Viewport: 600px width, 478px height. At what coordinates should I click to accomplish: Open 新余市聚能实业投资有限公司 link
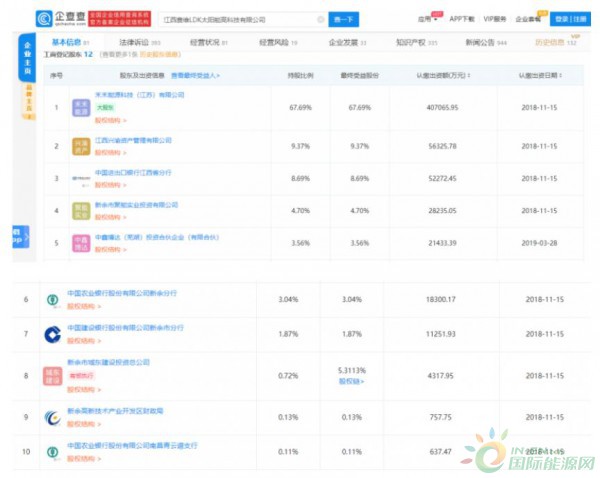[137, 205]
